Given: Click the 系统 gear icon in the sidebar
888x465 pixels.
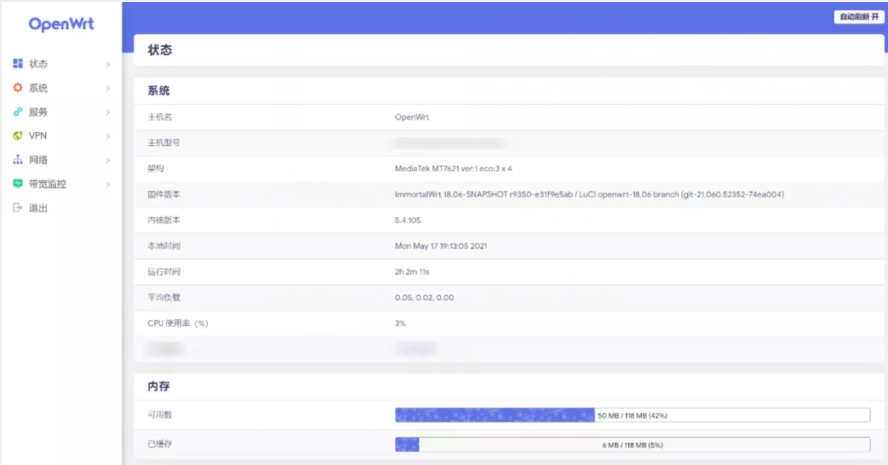Looking at the screenshot, I should pyautogui.click(x=18, y=88).
